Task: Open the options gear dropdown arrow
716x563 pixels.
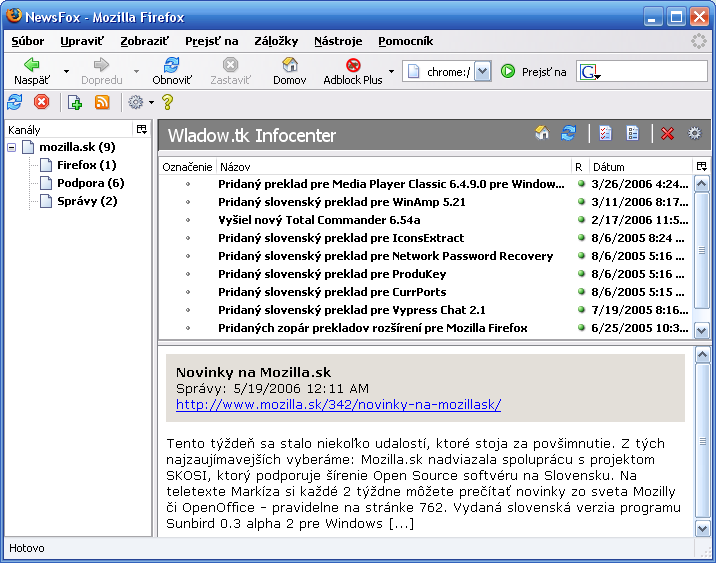Action: point(151,102)
